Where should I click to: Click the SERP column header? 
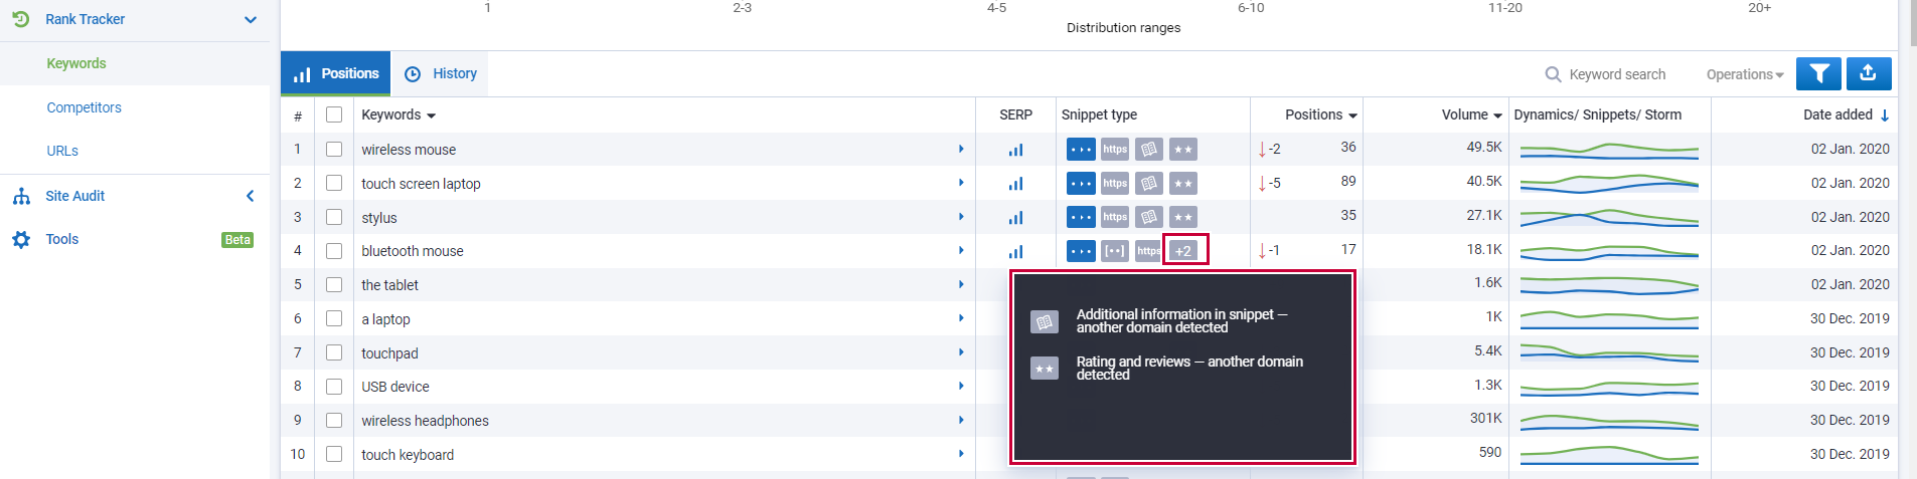(x=1015, y=115)
